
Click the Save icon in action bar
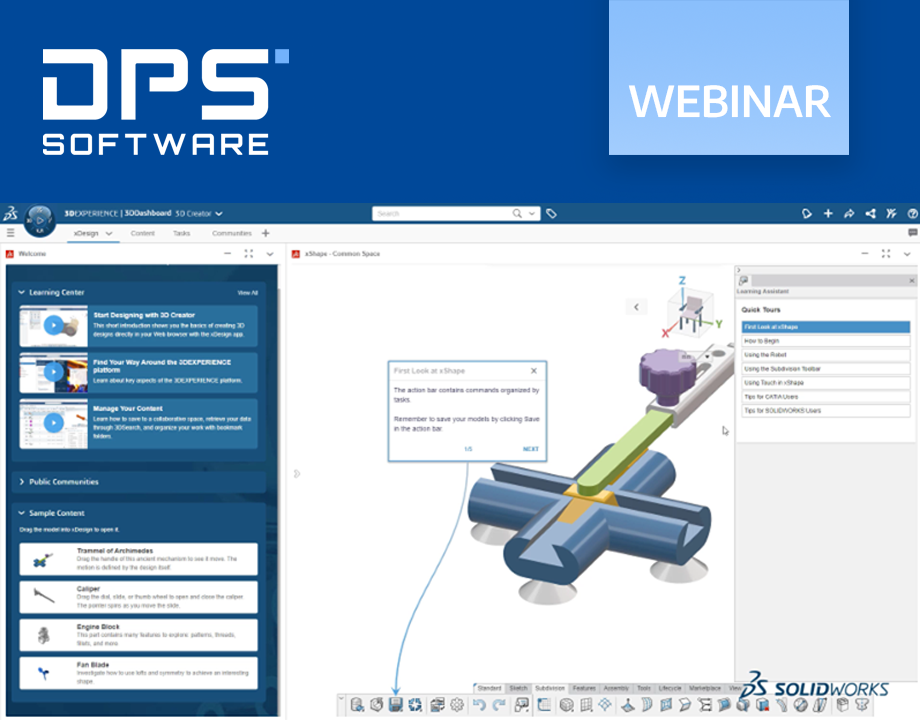point(395,705)
